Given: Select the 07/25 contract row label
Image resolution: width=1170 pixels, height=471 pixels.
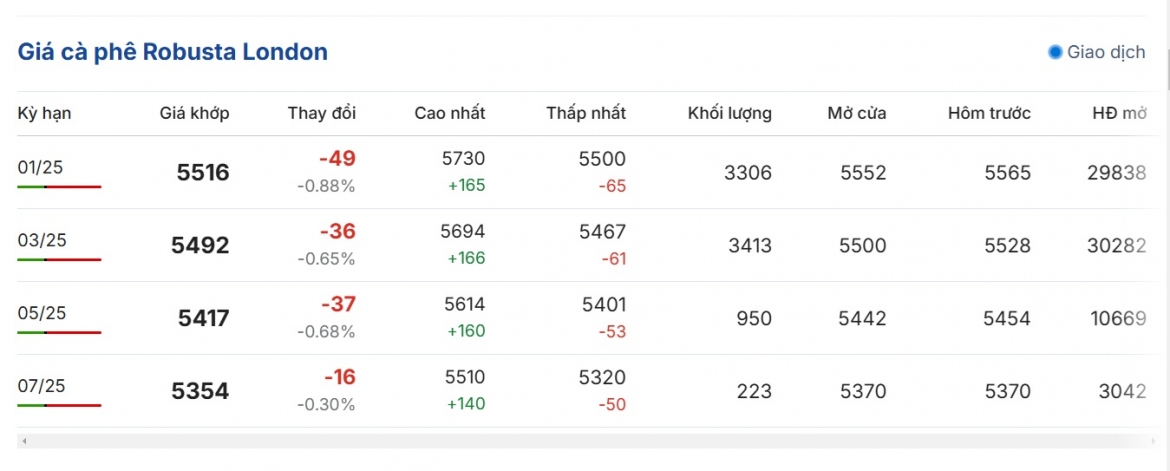Looking at the screenshot, I should point(42,386).
